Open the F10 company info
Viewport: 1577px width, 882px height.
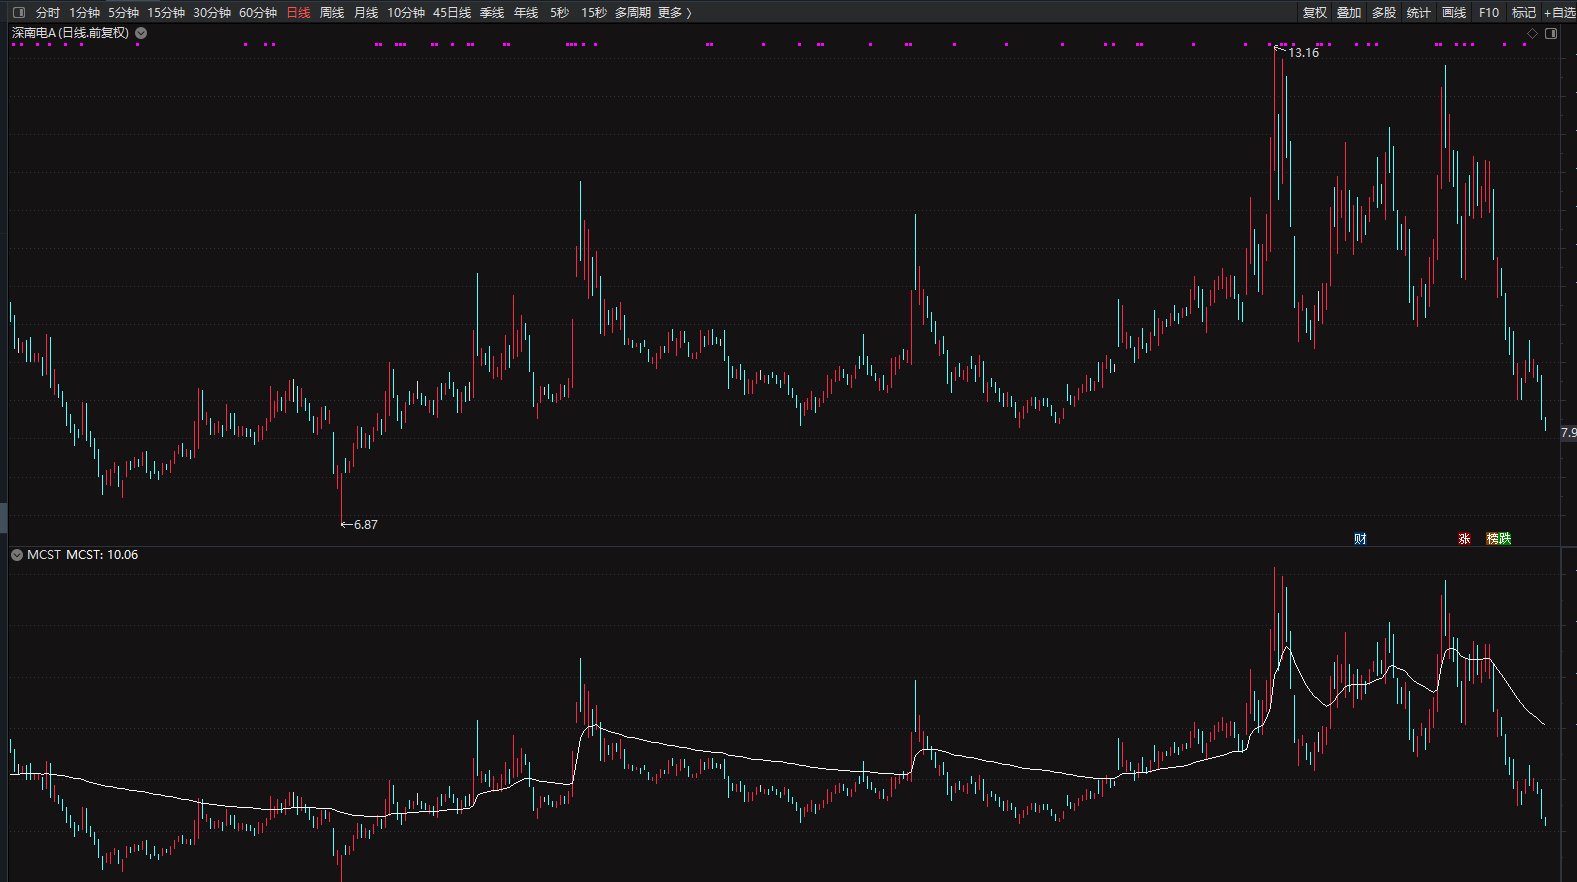1489,13
